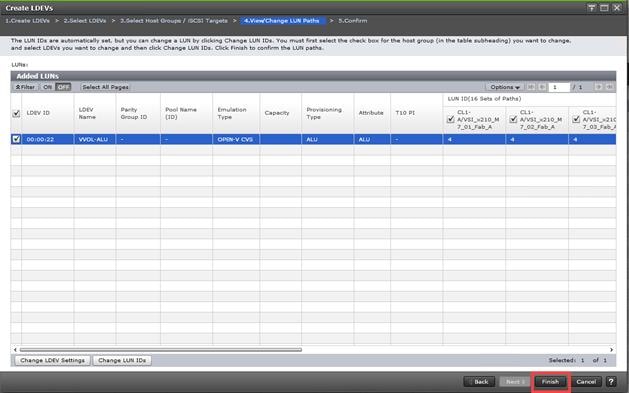Go to first page arrow icon

click(531, 87)
